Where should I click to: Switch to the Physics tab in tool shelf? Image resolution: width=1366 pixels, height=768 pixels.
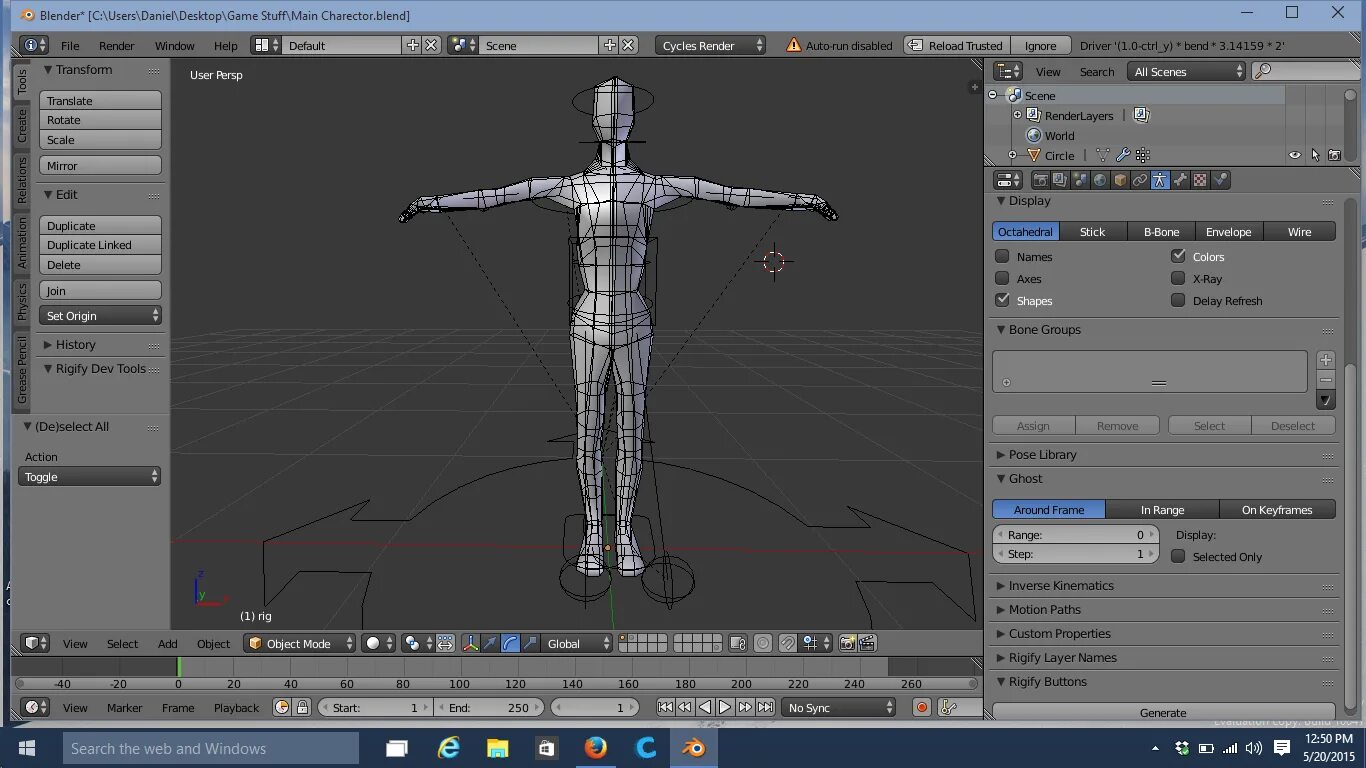click(22, 301)
